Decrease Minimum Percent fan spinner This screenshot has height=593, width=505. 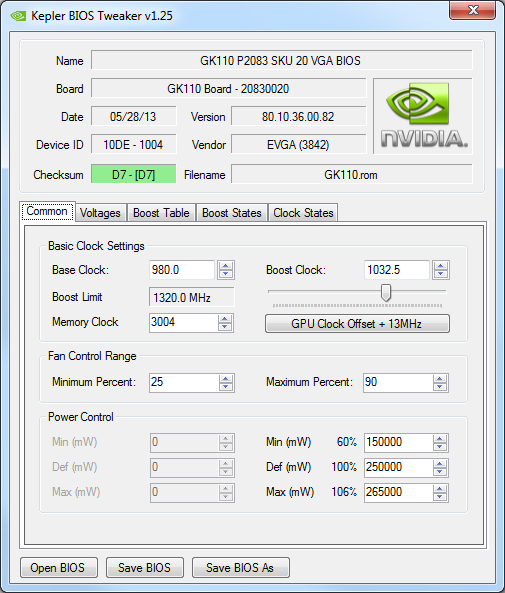click(x=226, y=387)
